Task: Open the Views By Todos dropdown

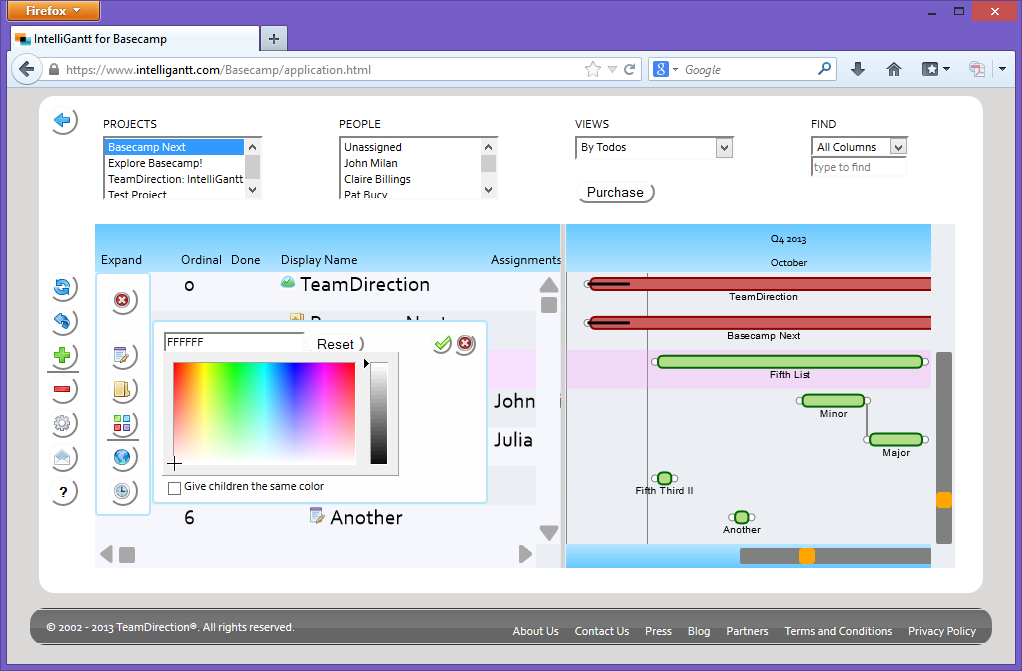Action: (x=654, y=148)
